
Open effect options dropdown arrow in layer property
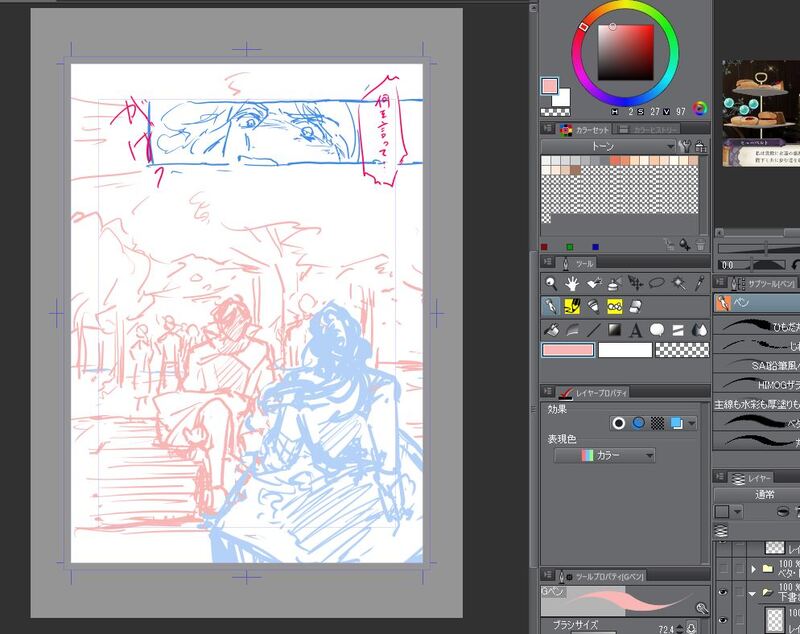coord(691,423)
